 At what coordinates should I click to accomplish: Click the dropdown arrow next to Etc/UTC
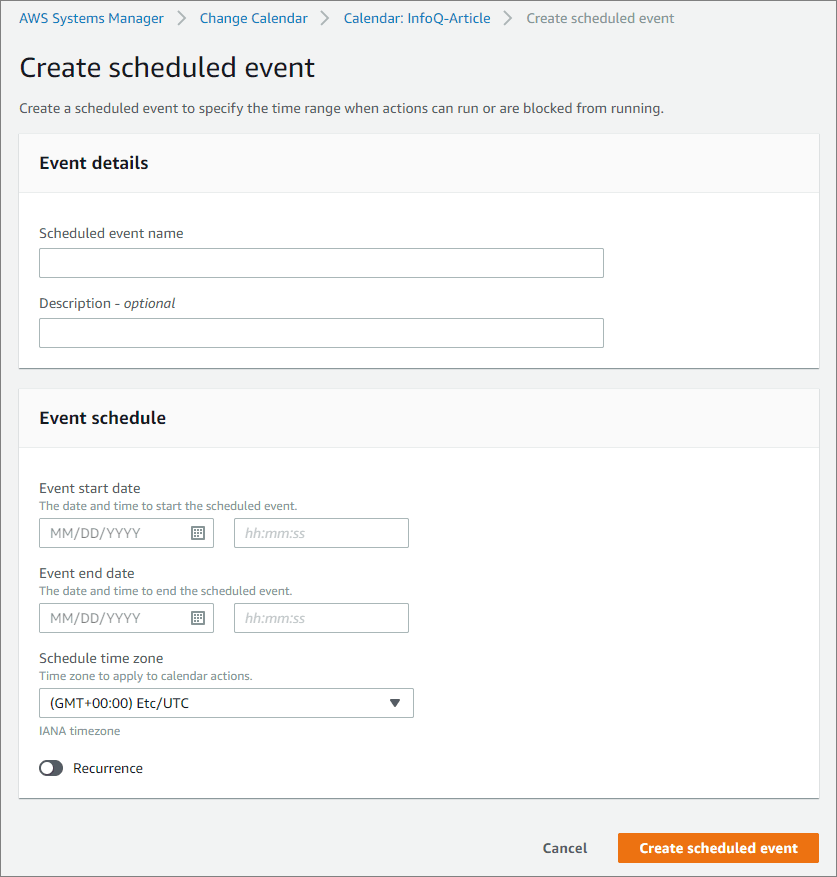pyautogui.click(x=395, y=703)
